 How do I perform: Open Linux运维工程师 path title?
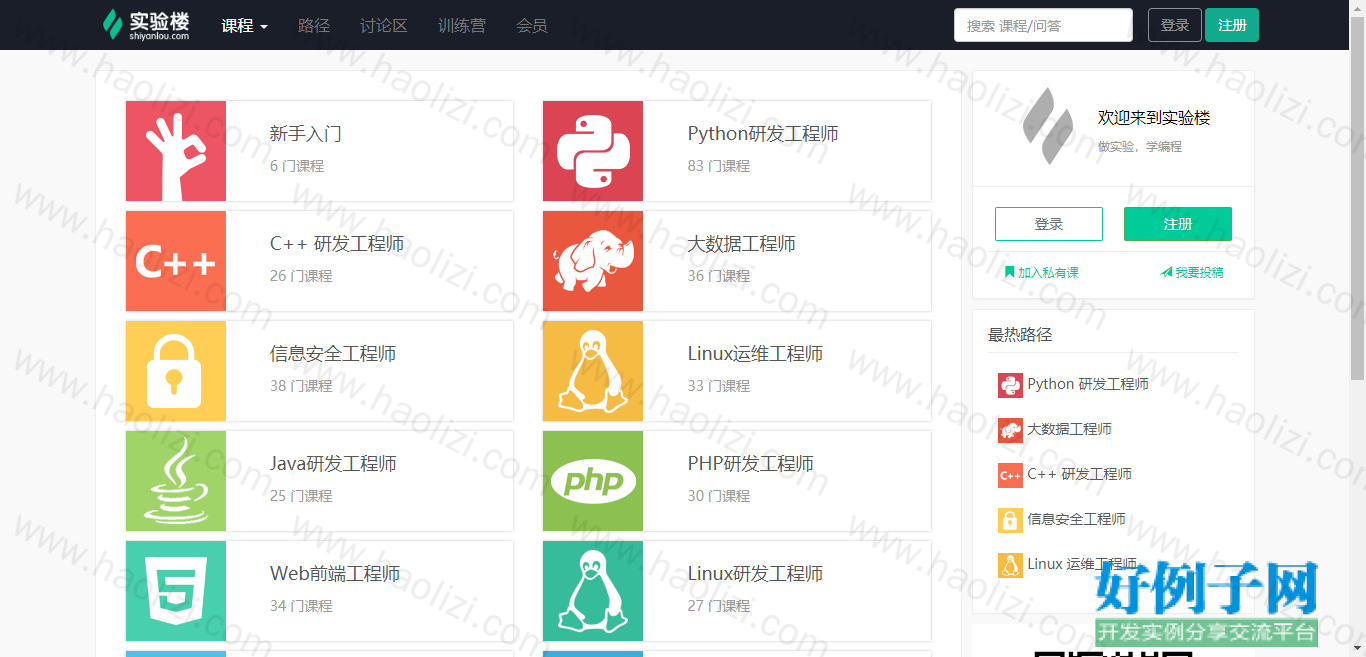[x=755, y=354]
